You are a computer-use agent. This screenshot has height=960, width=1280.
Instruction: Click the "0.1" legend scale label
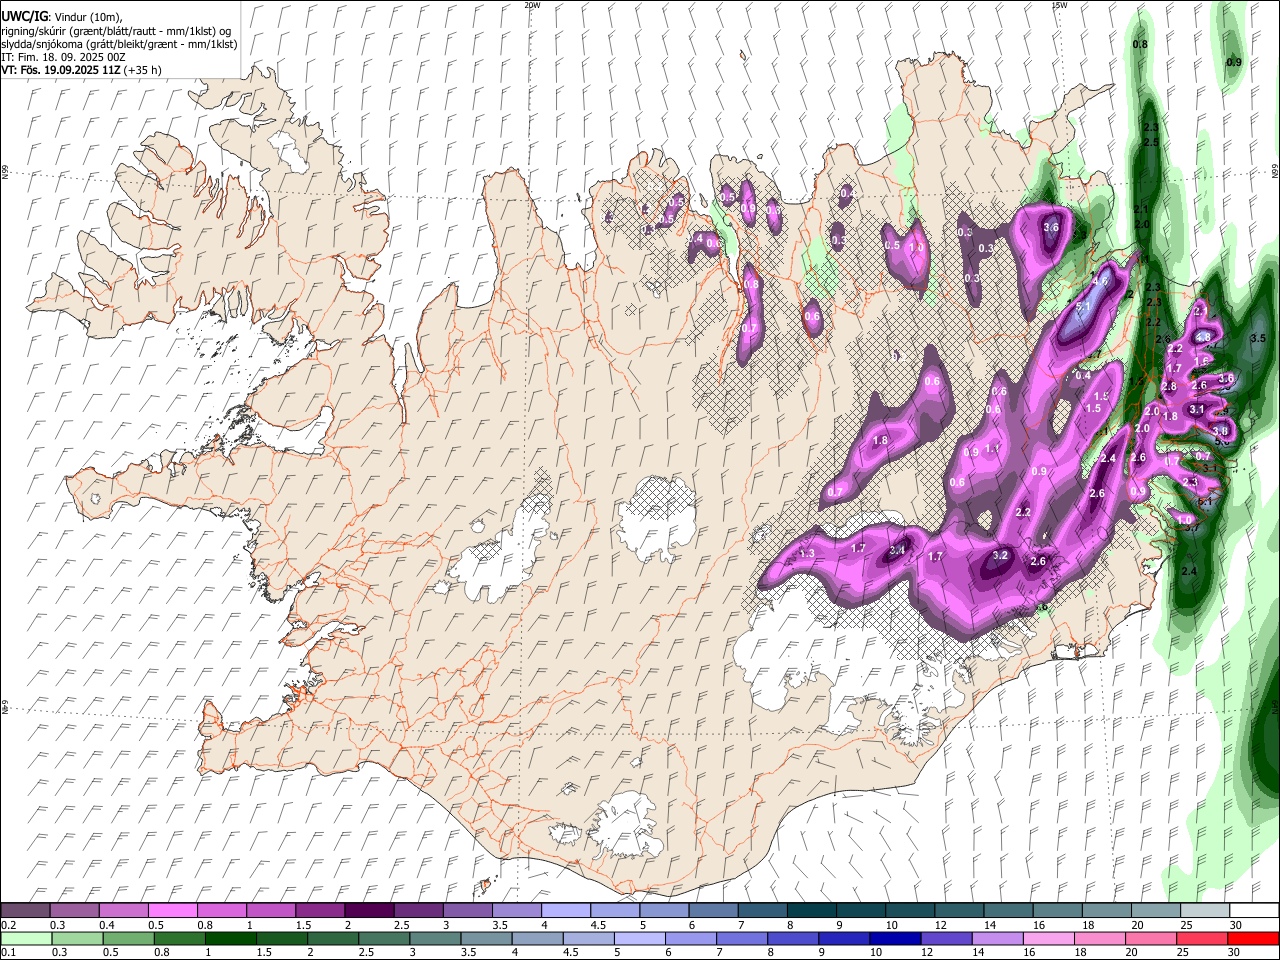point(7,952)
